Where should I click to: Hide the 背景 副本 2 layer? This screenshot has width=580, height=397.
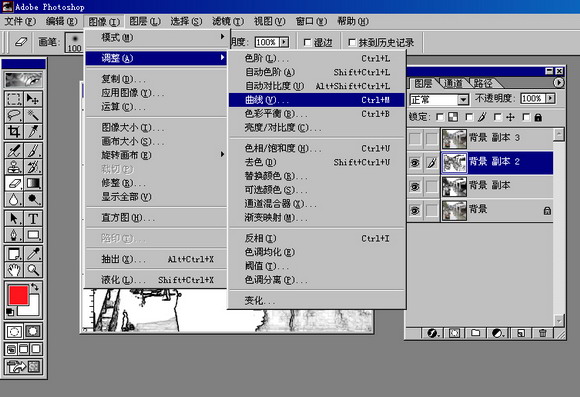coord(415,162)
